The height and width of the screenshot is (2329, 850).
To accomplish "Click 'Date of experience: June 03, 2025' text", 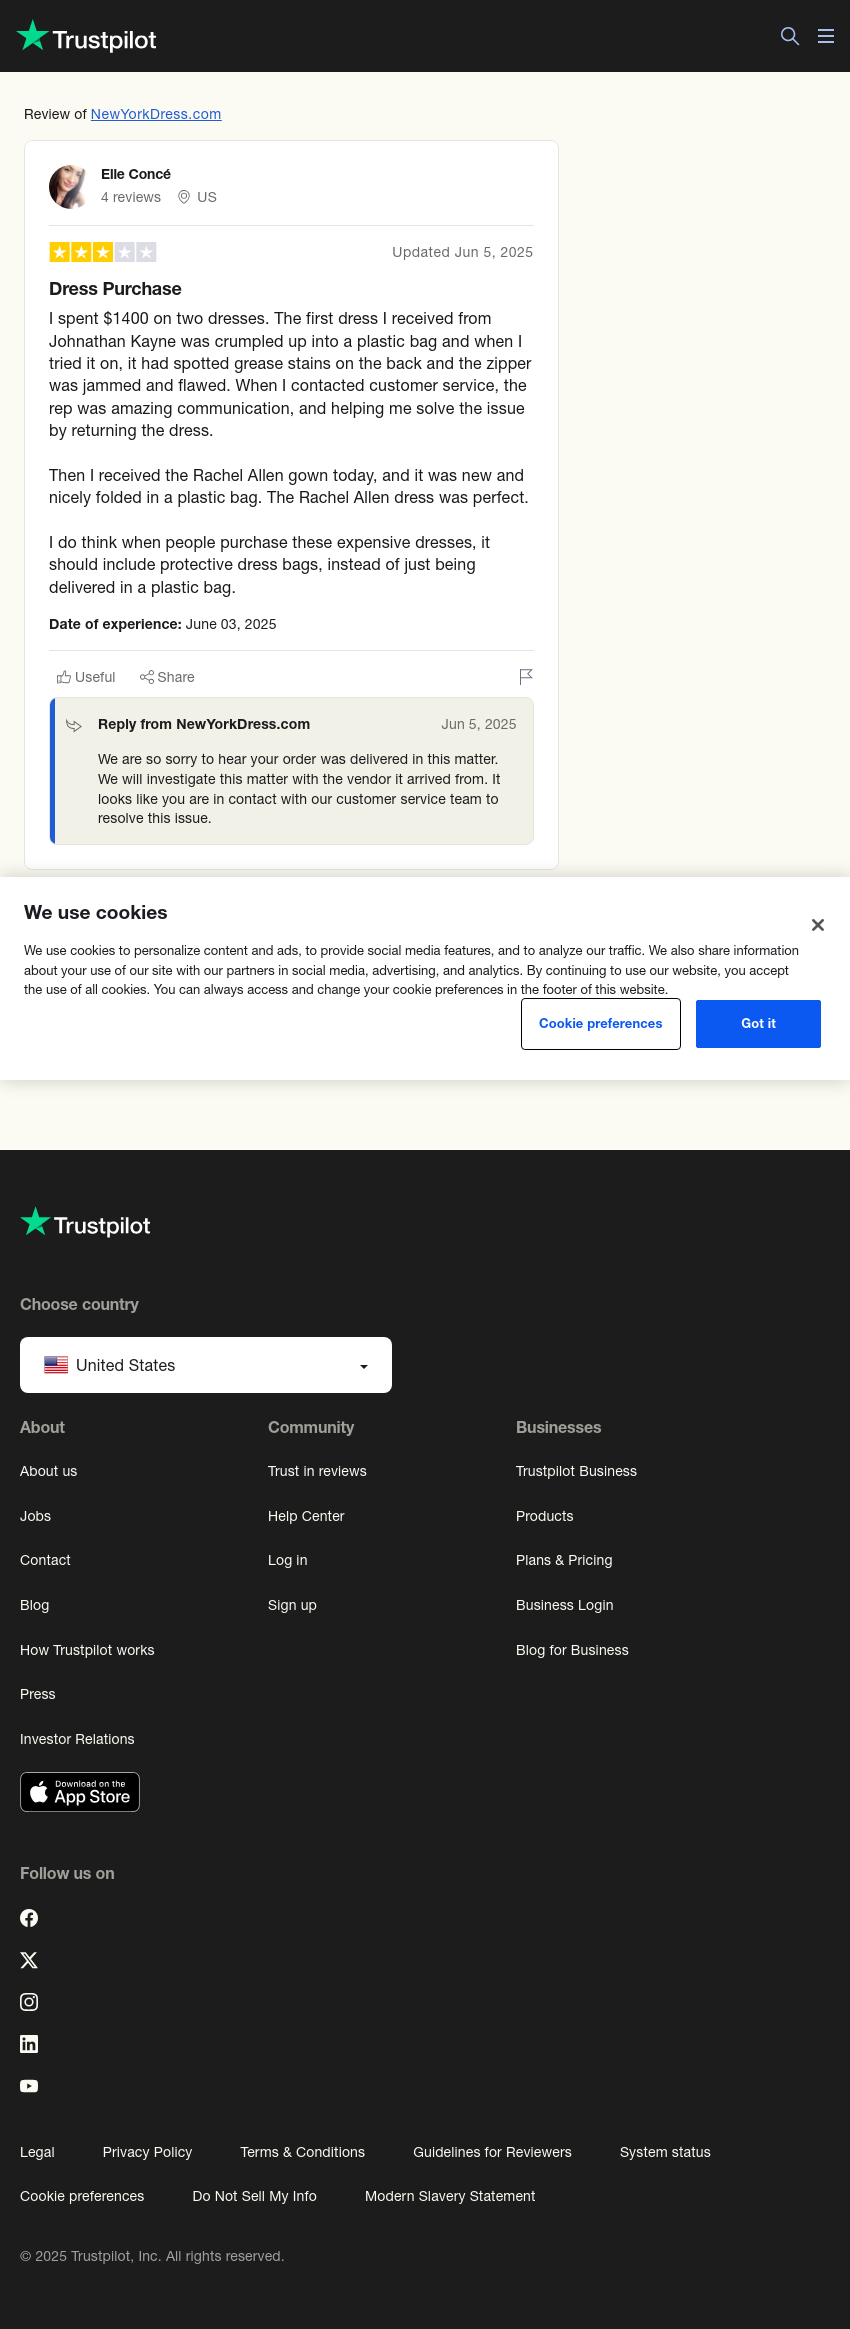I will click(163, 624).
